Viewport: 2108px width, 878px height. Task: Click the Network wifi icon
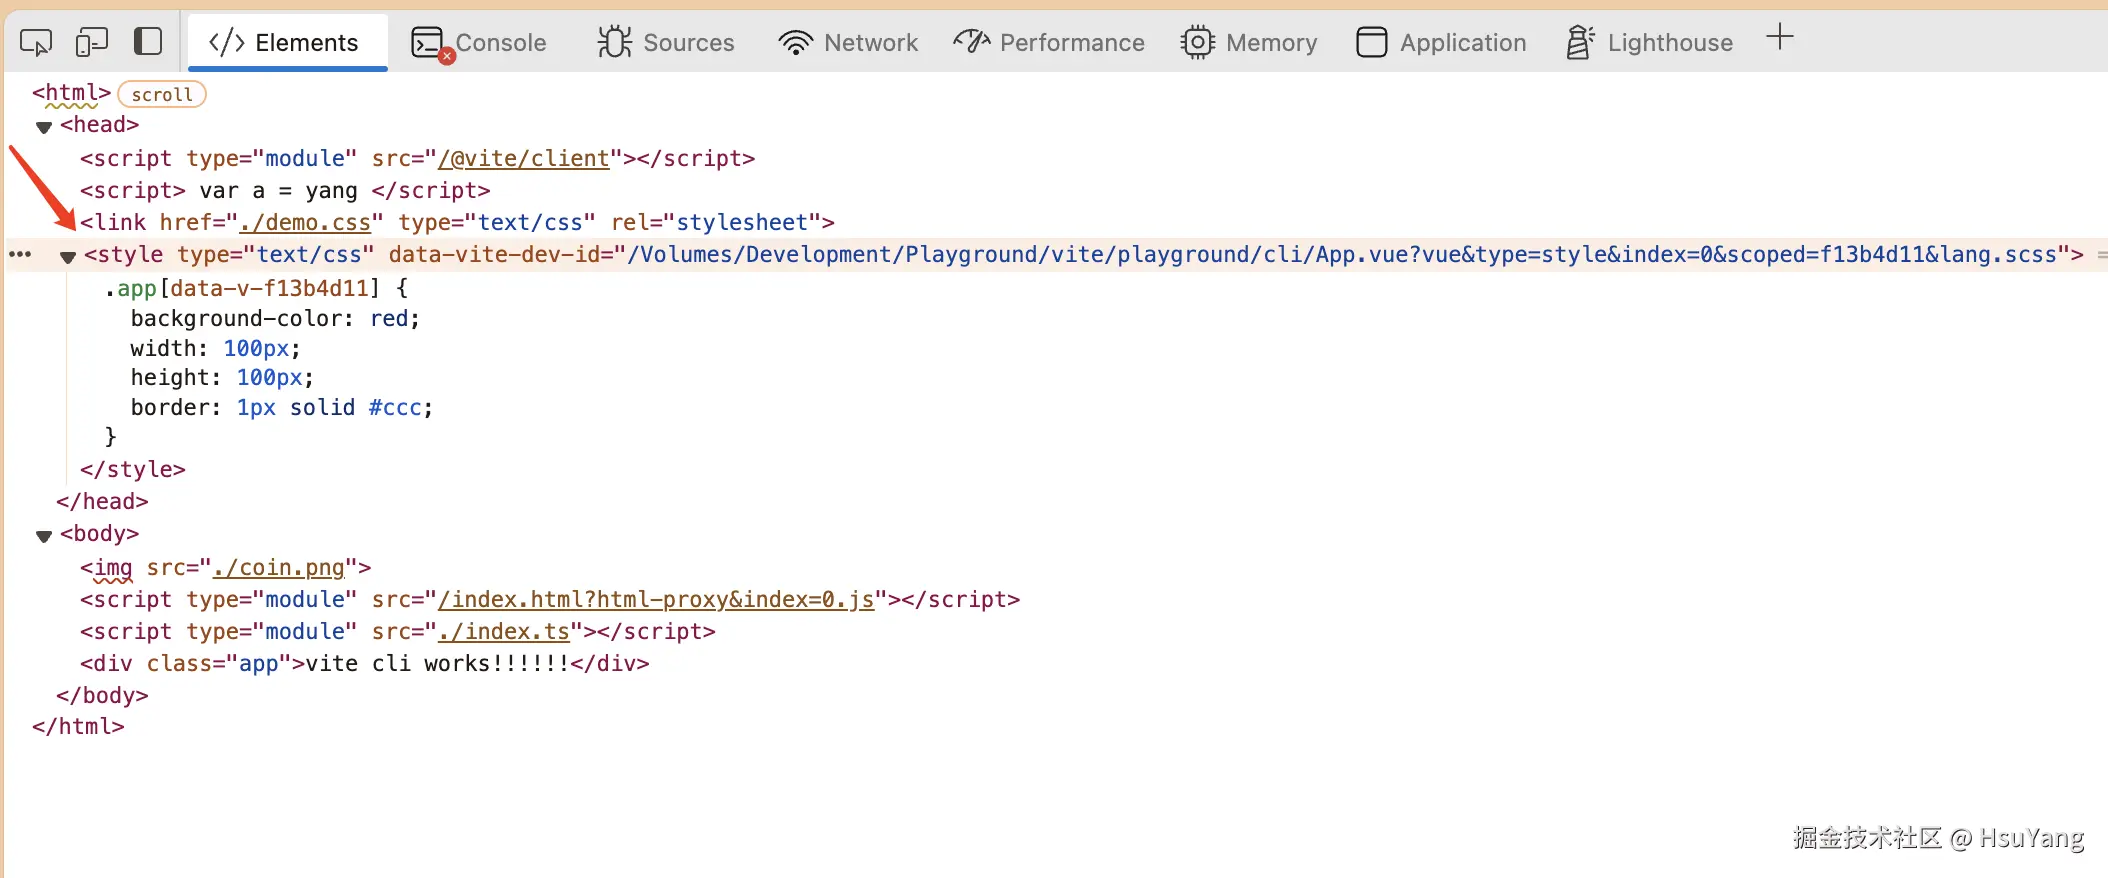point(796,42)
